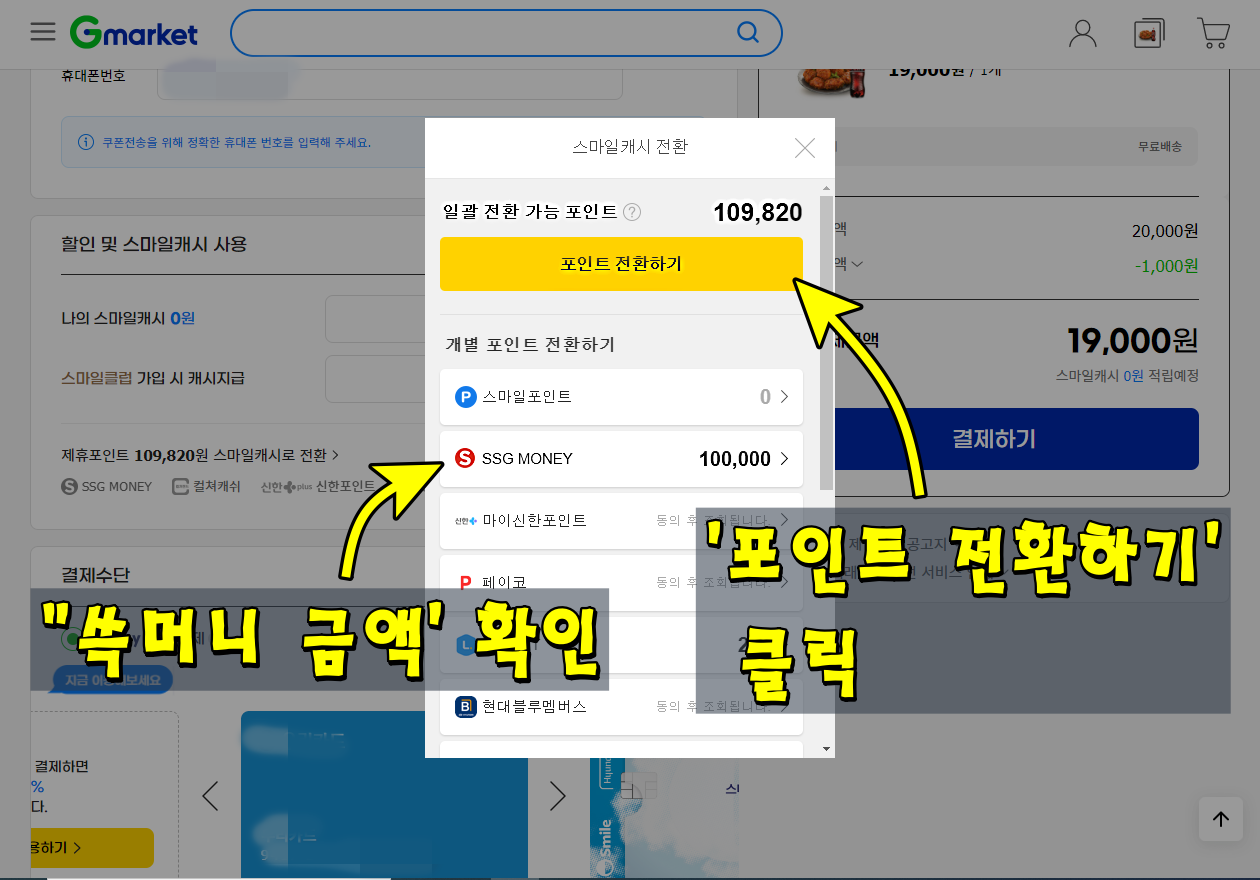The height and width of the screenshot is (880, 1260).
Task: Open the 마이신한포인트 row
Action: [x=621, y=521]
